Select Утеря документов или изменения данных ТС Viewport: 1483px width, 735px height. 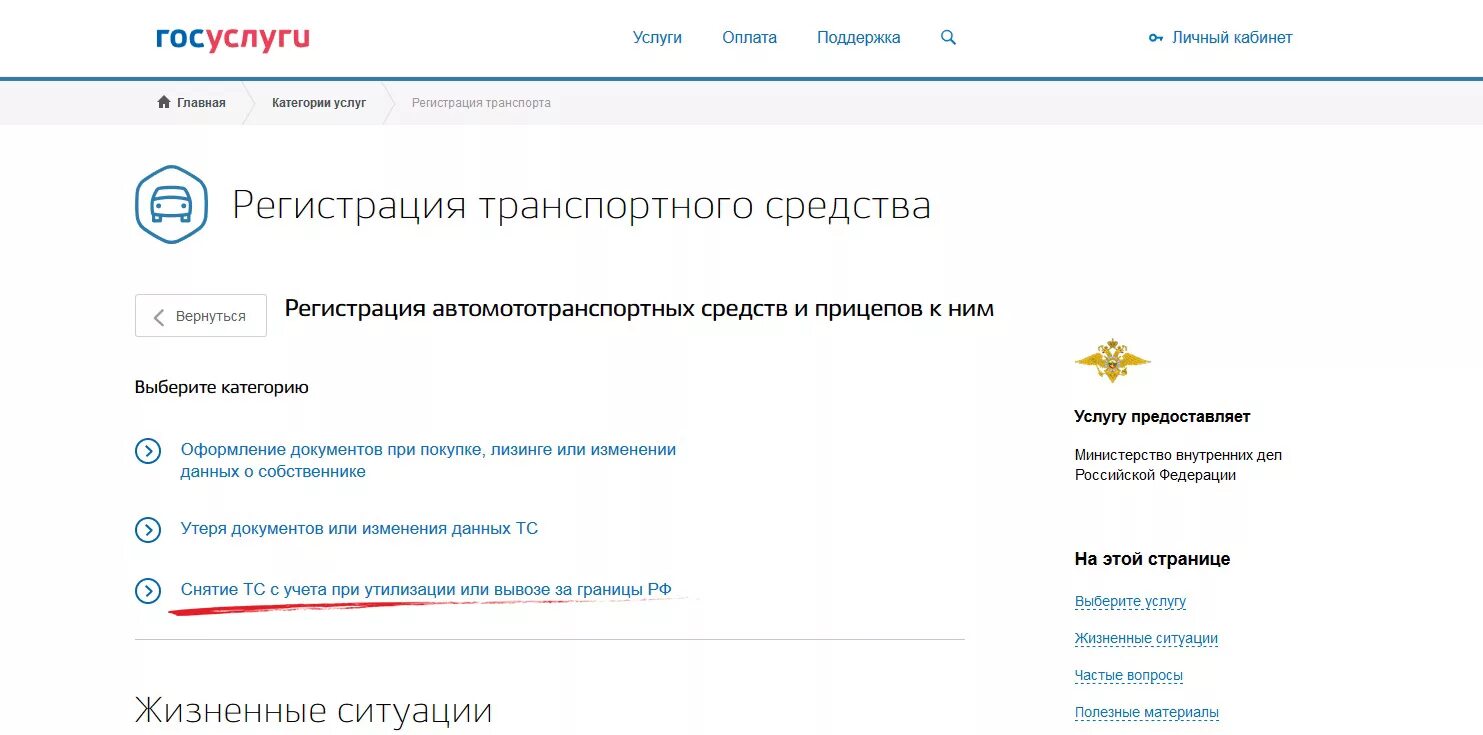(359, 528)
